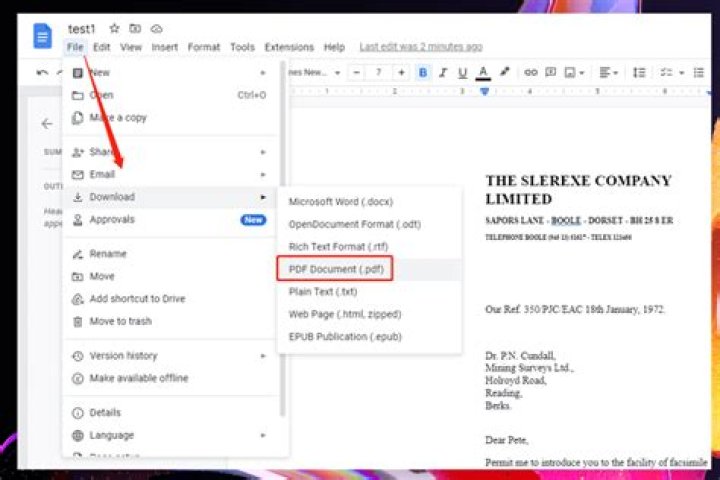Viewport: 720px width, 480px height.
Task: Download as Microsoft Word (.docx)
Action: pos(369,202)
